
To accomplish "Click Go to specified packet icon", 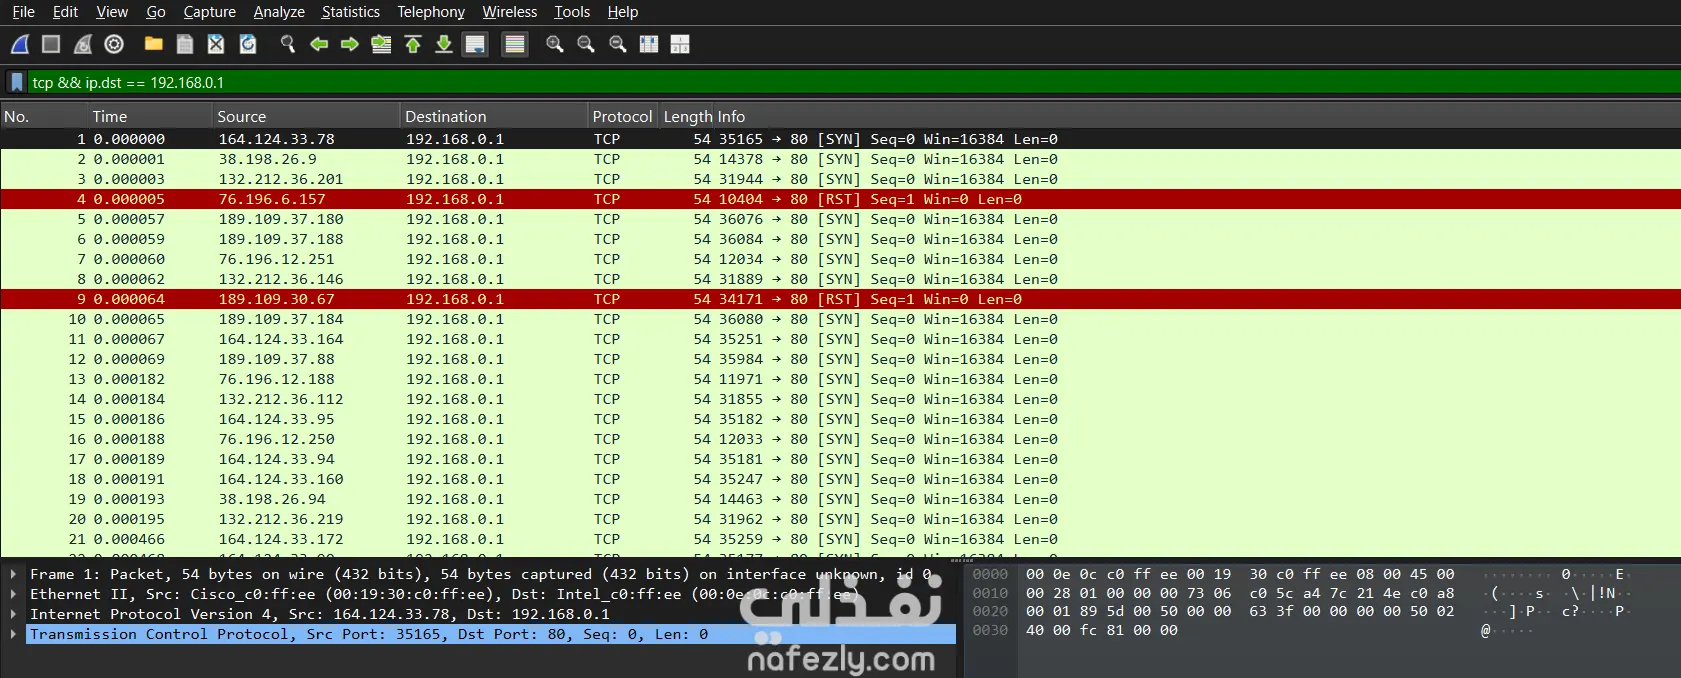I will [x=381, y=44].
